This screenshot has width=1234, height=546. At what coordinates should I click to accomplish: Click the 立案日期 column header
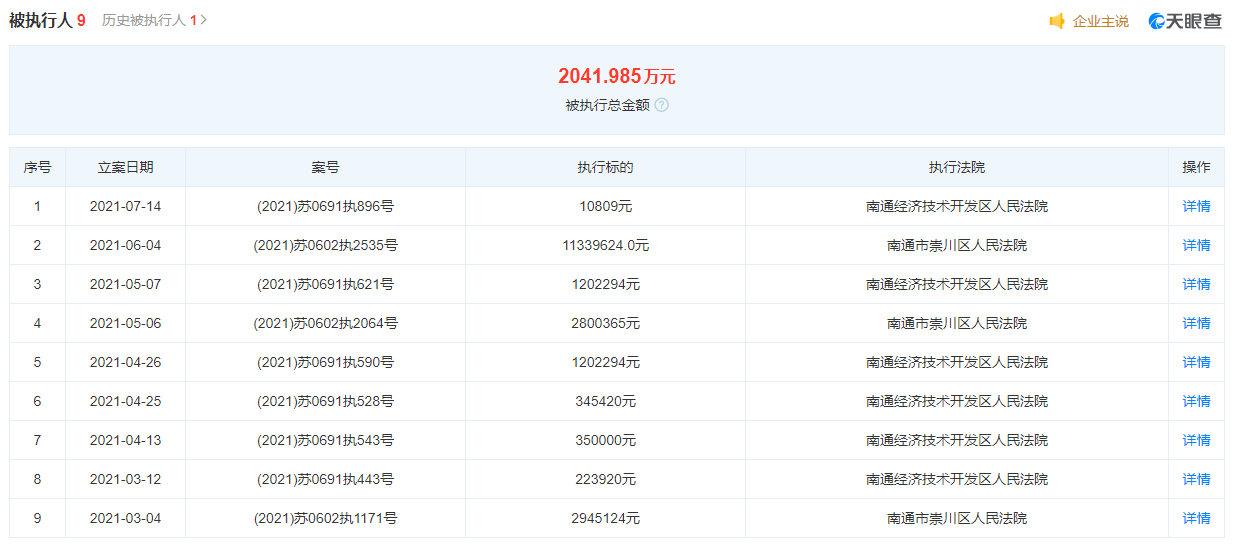click(x=125, y=167)
